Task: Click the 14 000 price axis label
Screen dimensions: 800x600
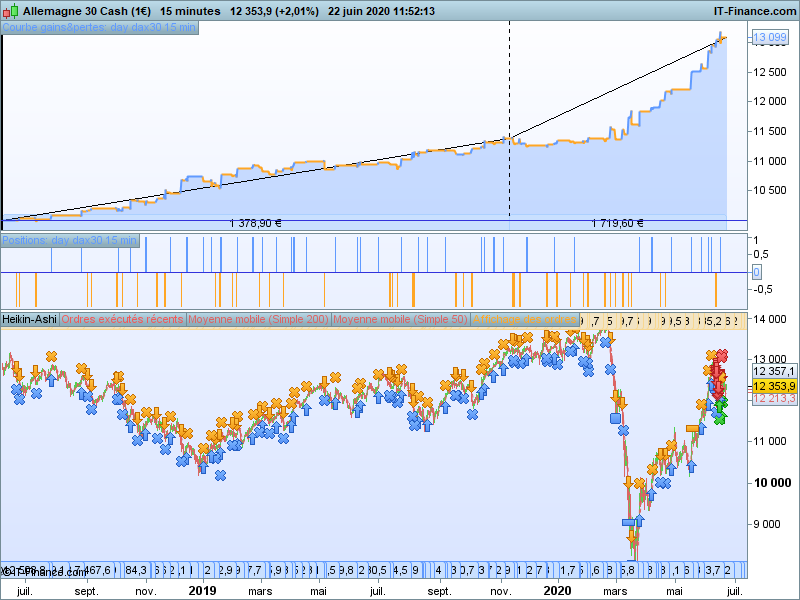Action: 770,319
